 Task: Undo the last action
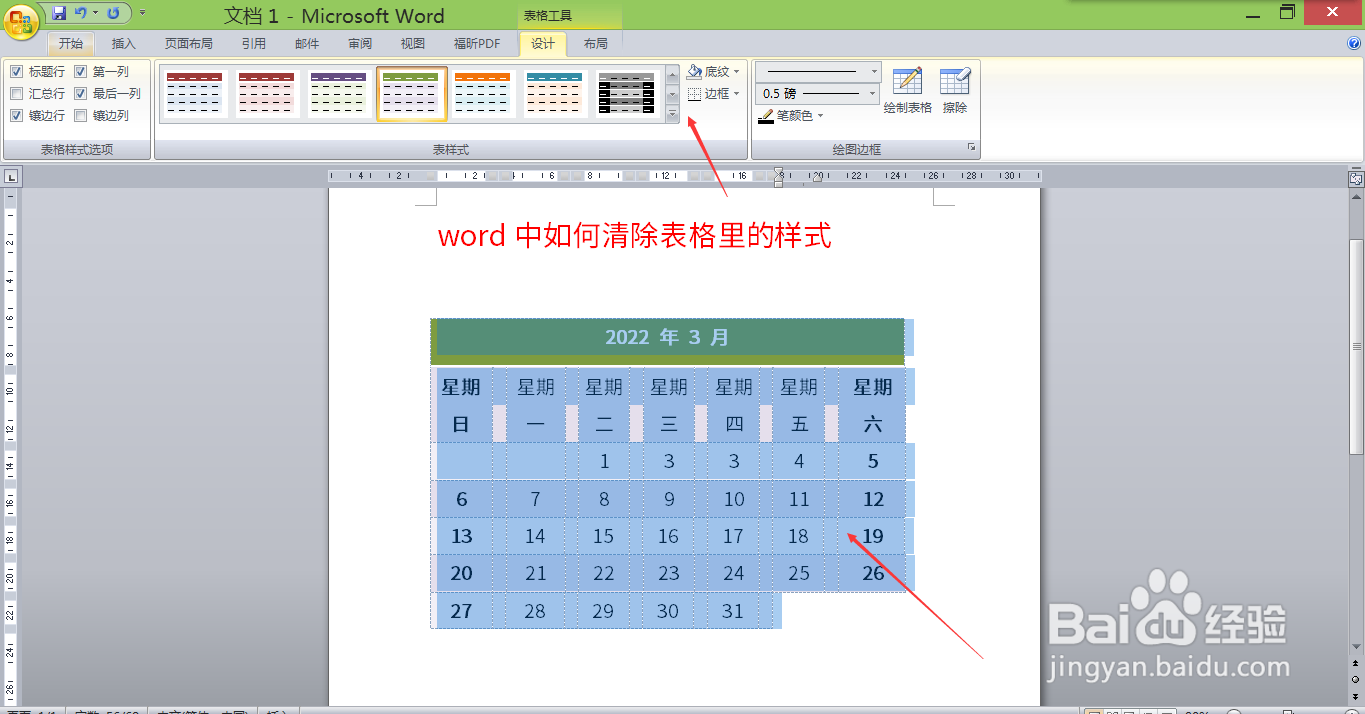coord(81,13)
